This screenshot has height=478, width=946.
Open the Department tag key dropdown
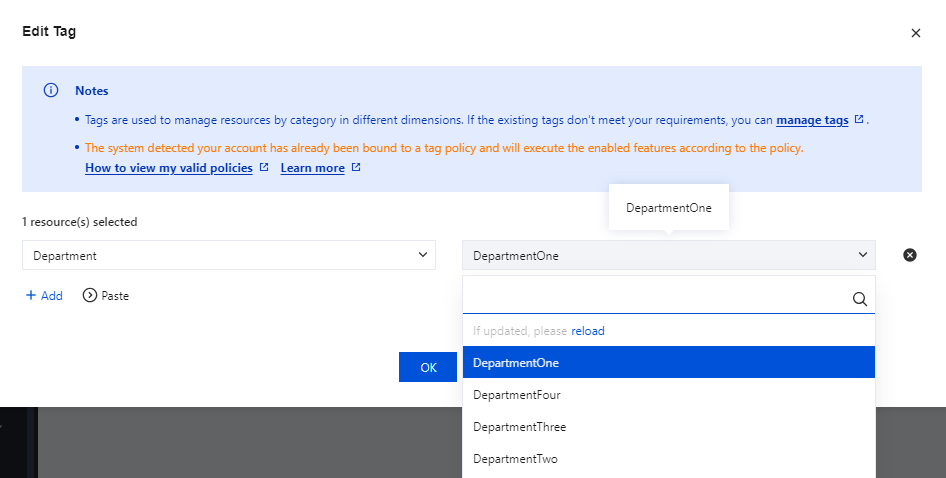tap(228, 255)
